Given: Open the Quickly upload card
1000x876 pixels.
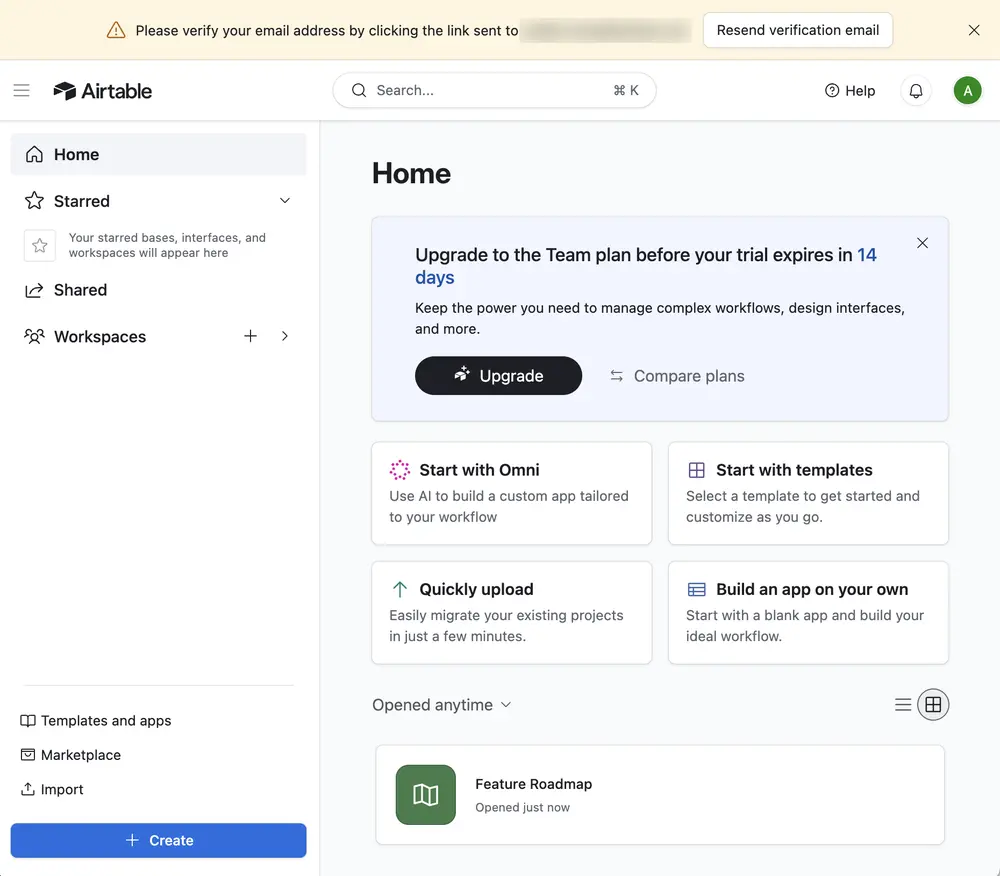Looking at the screenshot, I should (x=511, y=613).
